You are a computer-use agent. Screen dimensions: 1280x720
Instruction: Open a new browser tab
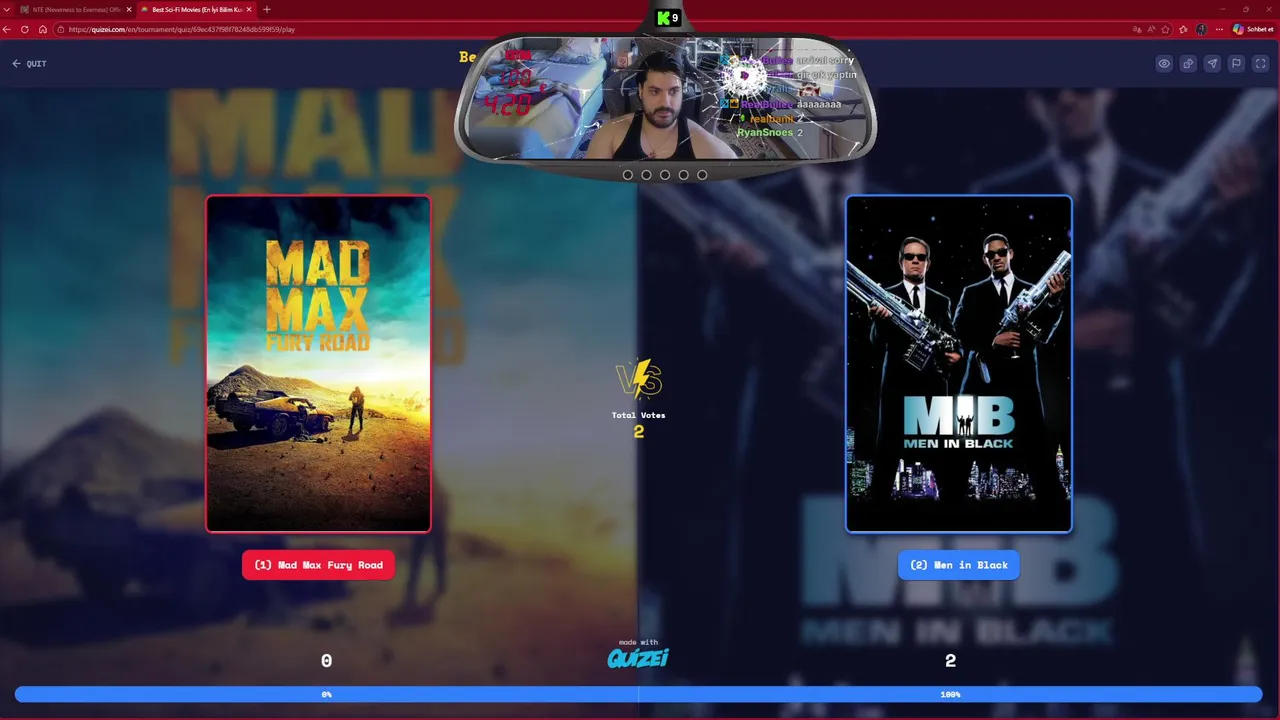click(x=267, y=9)
